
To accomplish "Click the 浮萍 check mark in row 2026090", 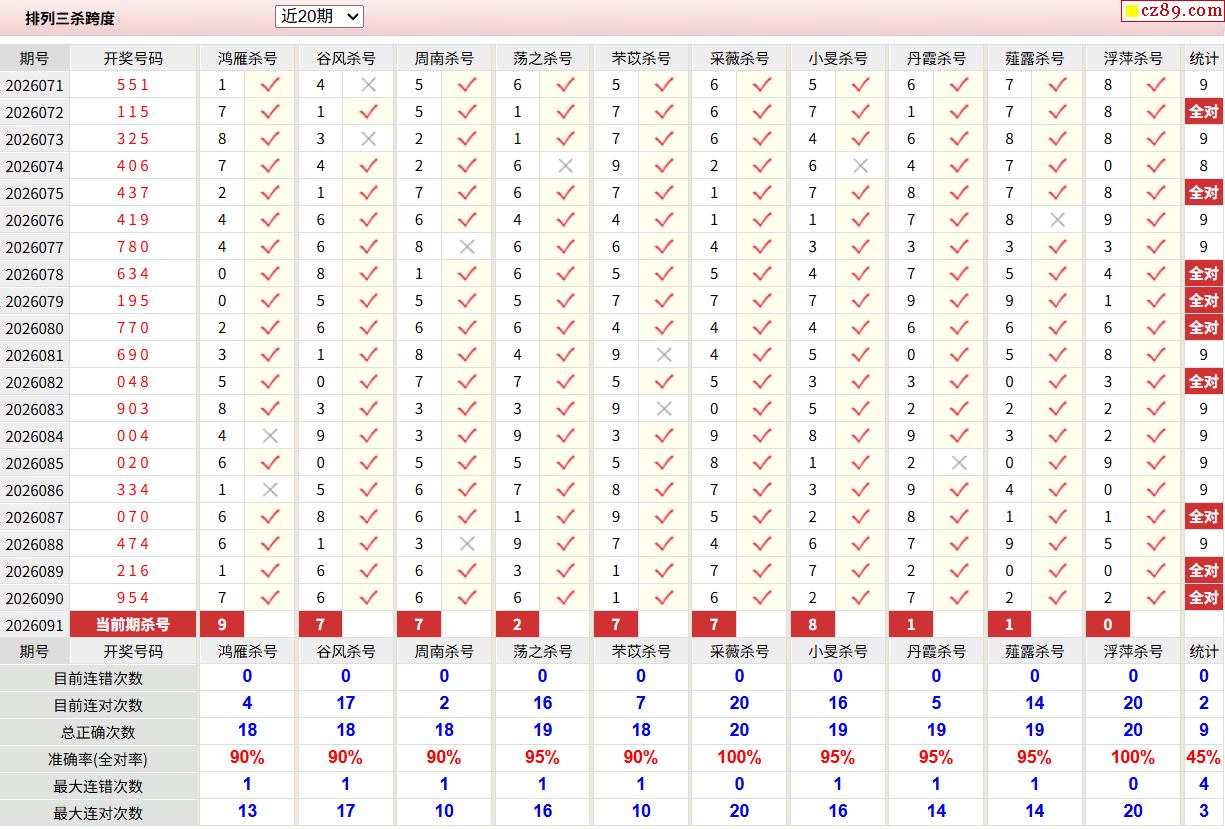I will [x=1156, y=598].
